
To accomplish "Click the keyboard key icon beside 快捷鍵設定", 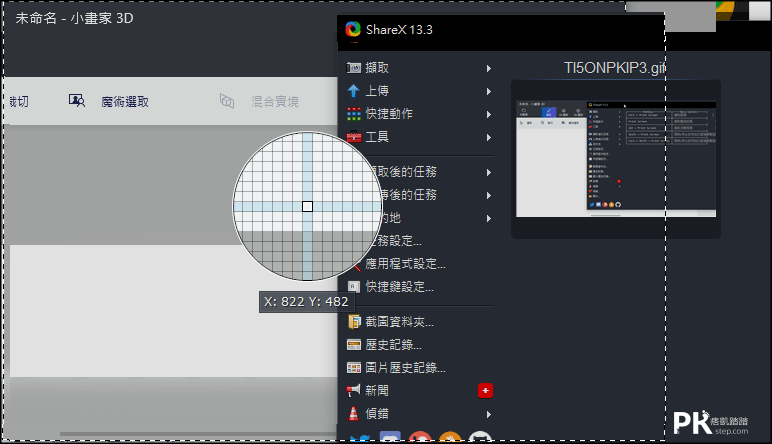I will (x=354, y=286).
